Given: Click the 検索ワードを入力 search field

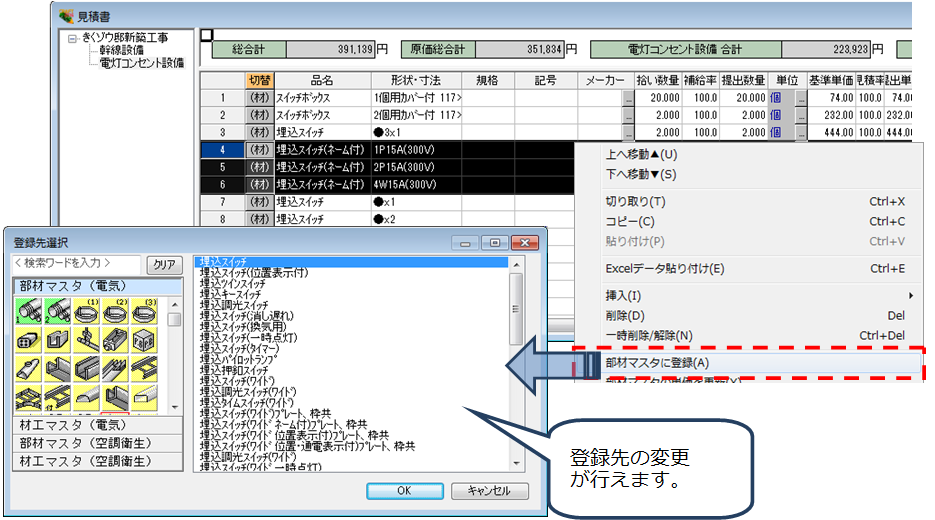Looking at the screenshot, I should click(x=76, y=264).
